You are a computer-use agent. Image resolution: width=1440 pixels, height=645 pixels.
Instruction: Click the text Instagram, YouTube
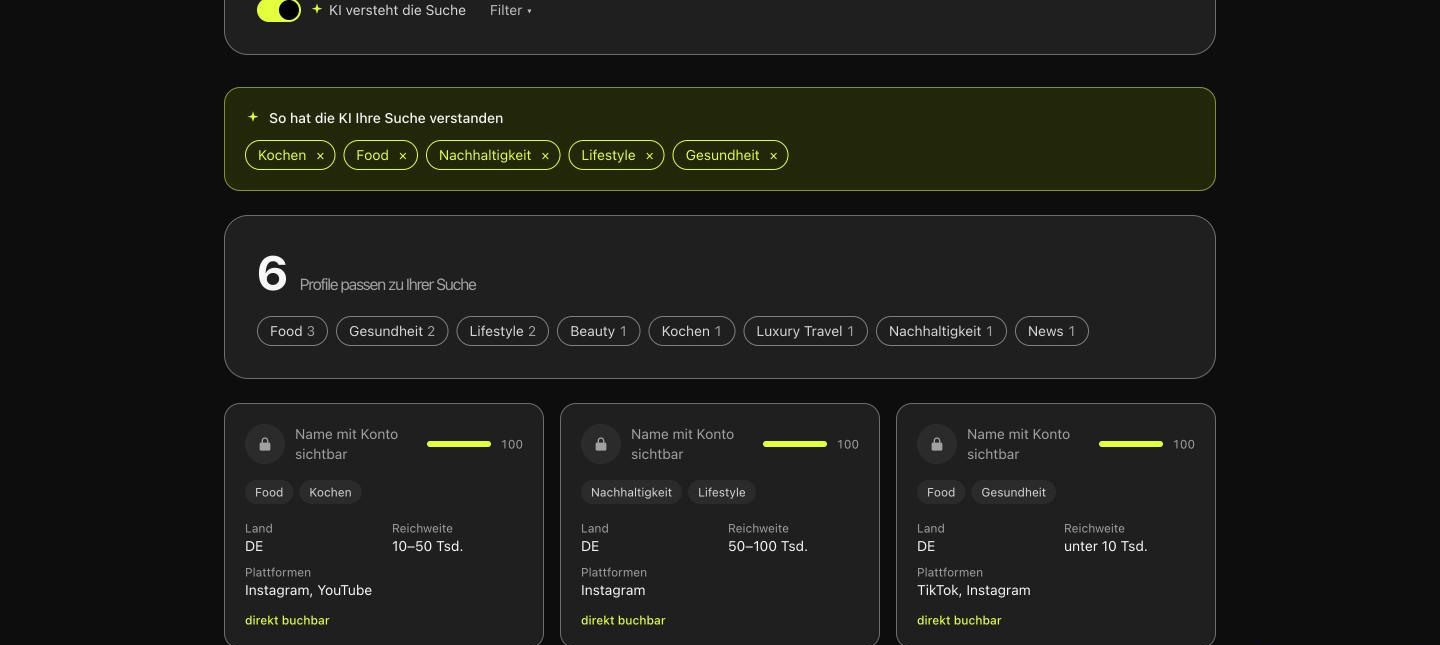(308, 590)
